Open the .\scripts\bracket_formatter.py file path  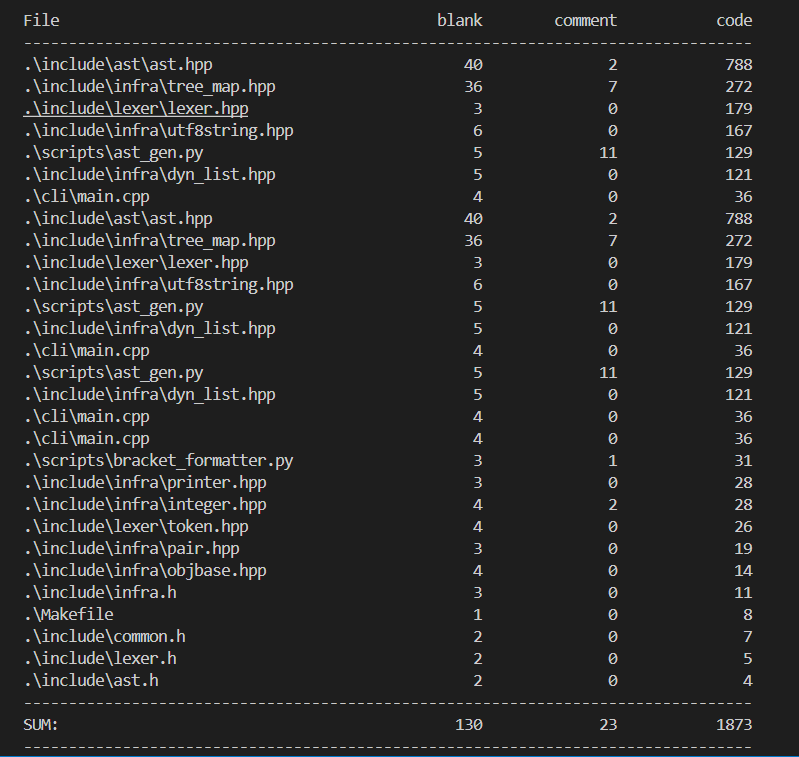click(158, 461)
